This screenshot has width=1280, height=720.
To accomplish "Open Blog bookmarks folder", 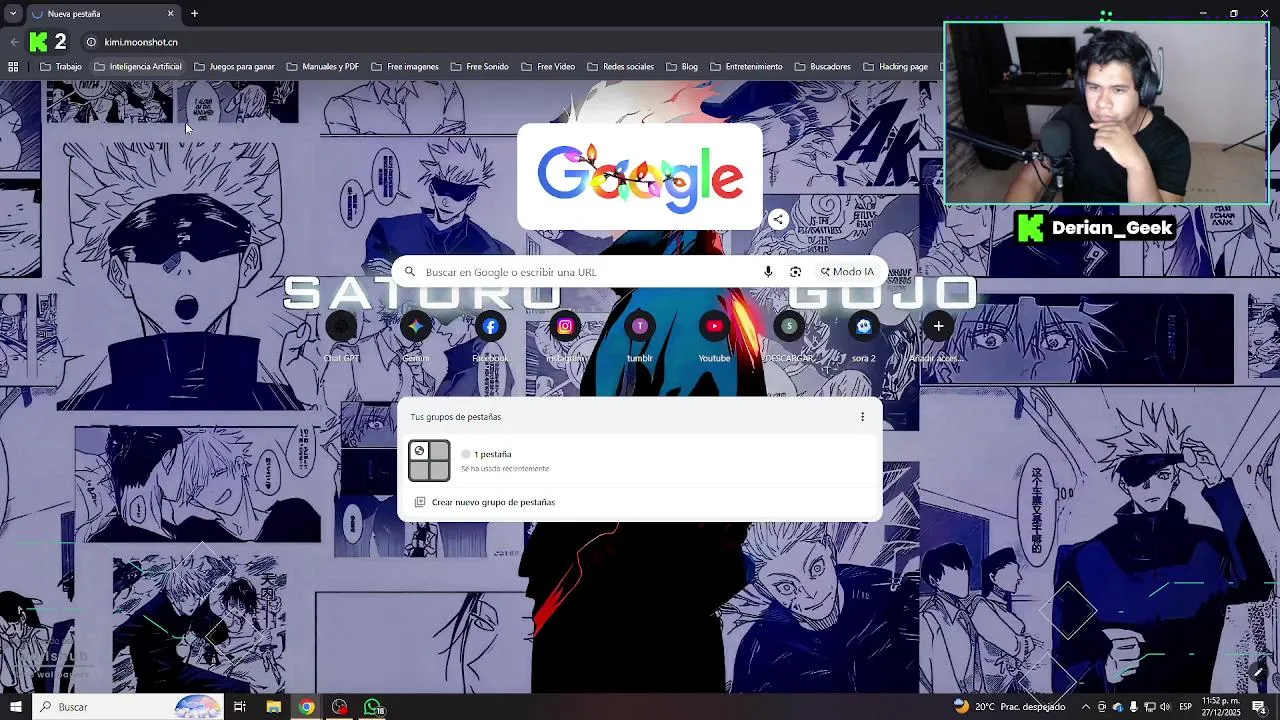I will point(681,67).
